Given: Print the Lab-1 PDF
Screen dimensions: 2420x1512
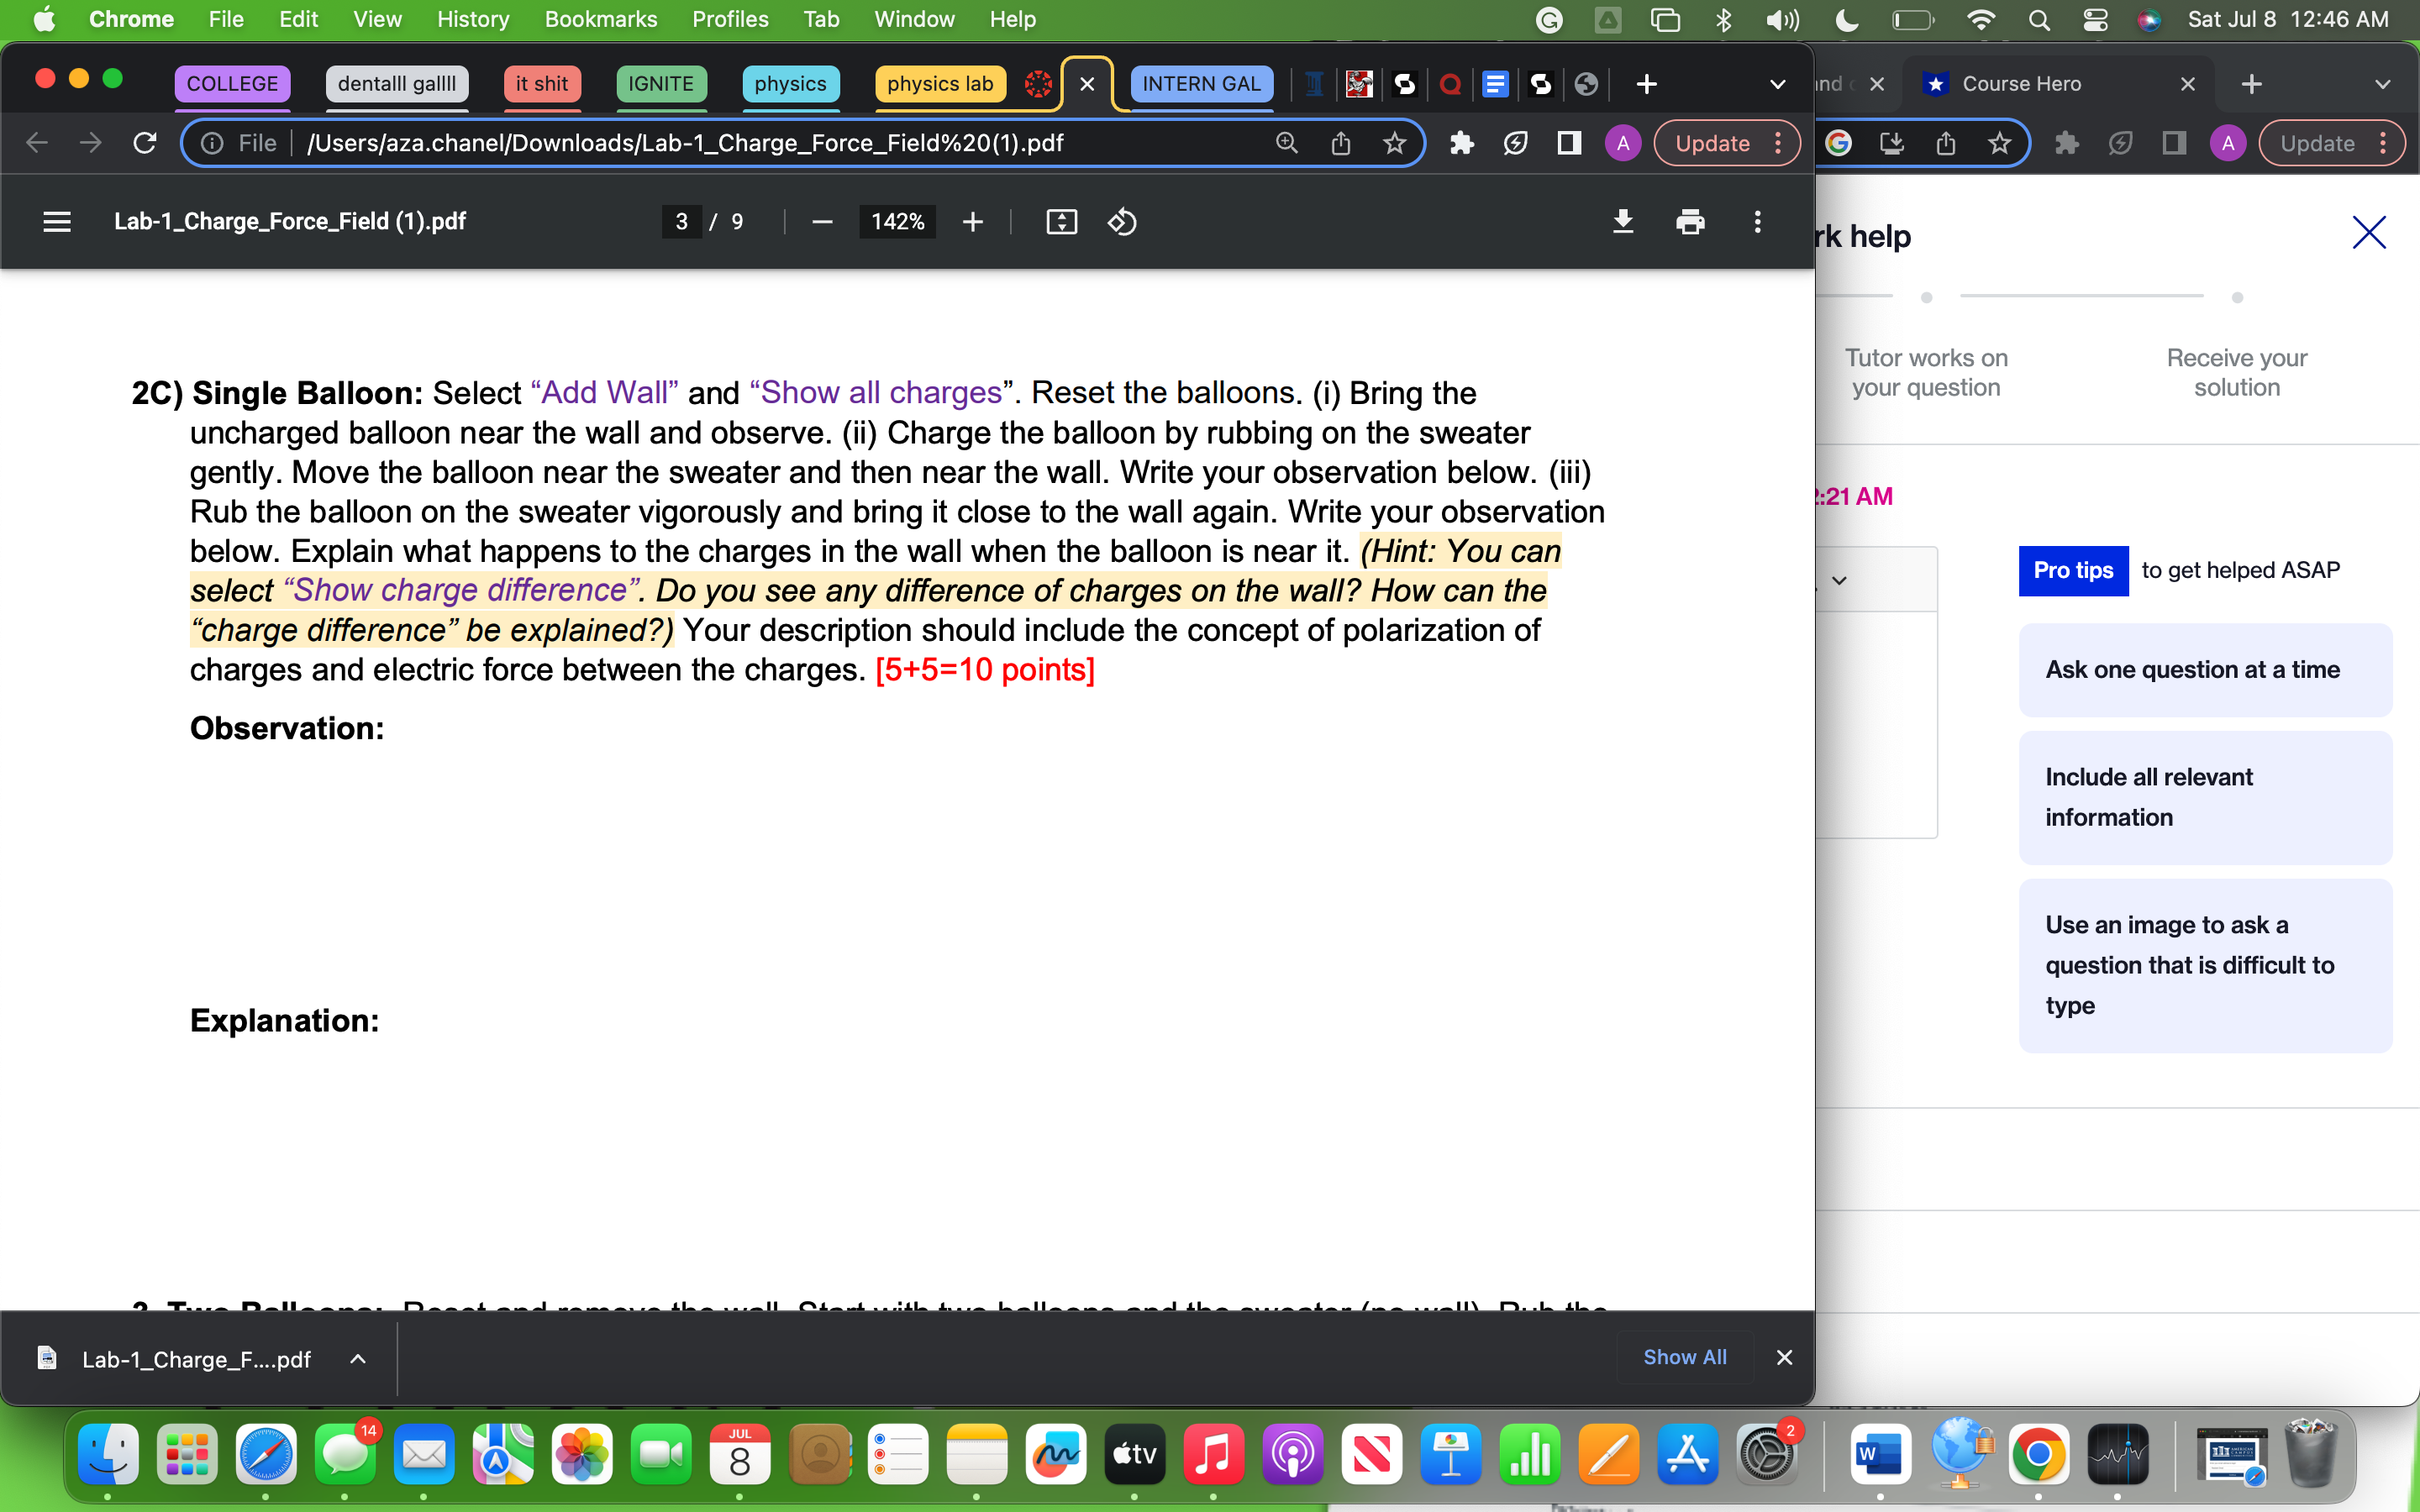Looking at the screenshot, I should coord(1691,221).
